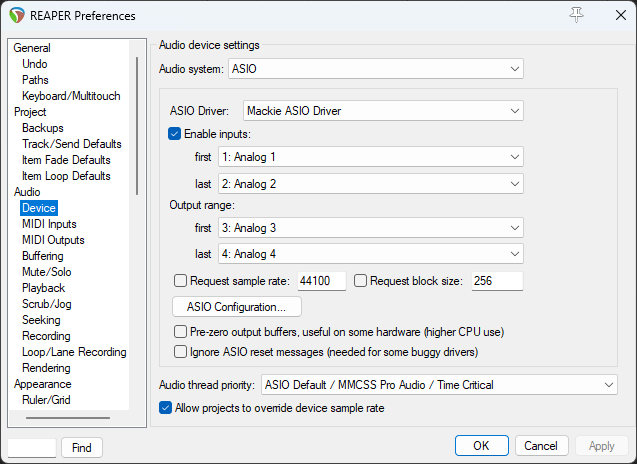Open the Backups preferences page
637x464 pixels.
coord(43,128)
